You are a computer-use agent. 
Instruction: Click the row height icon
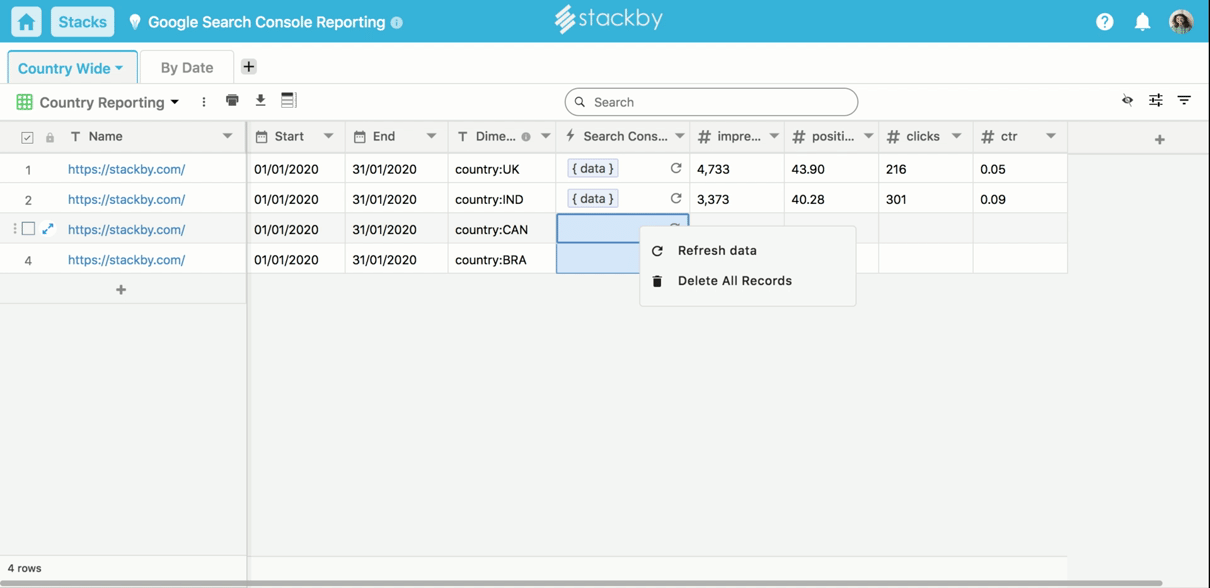[x=288, y=100]
